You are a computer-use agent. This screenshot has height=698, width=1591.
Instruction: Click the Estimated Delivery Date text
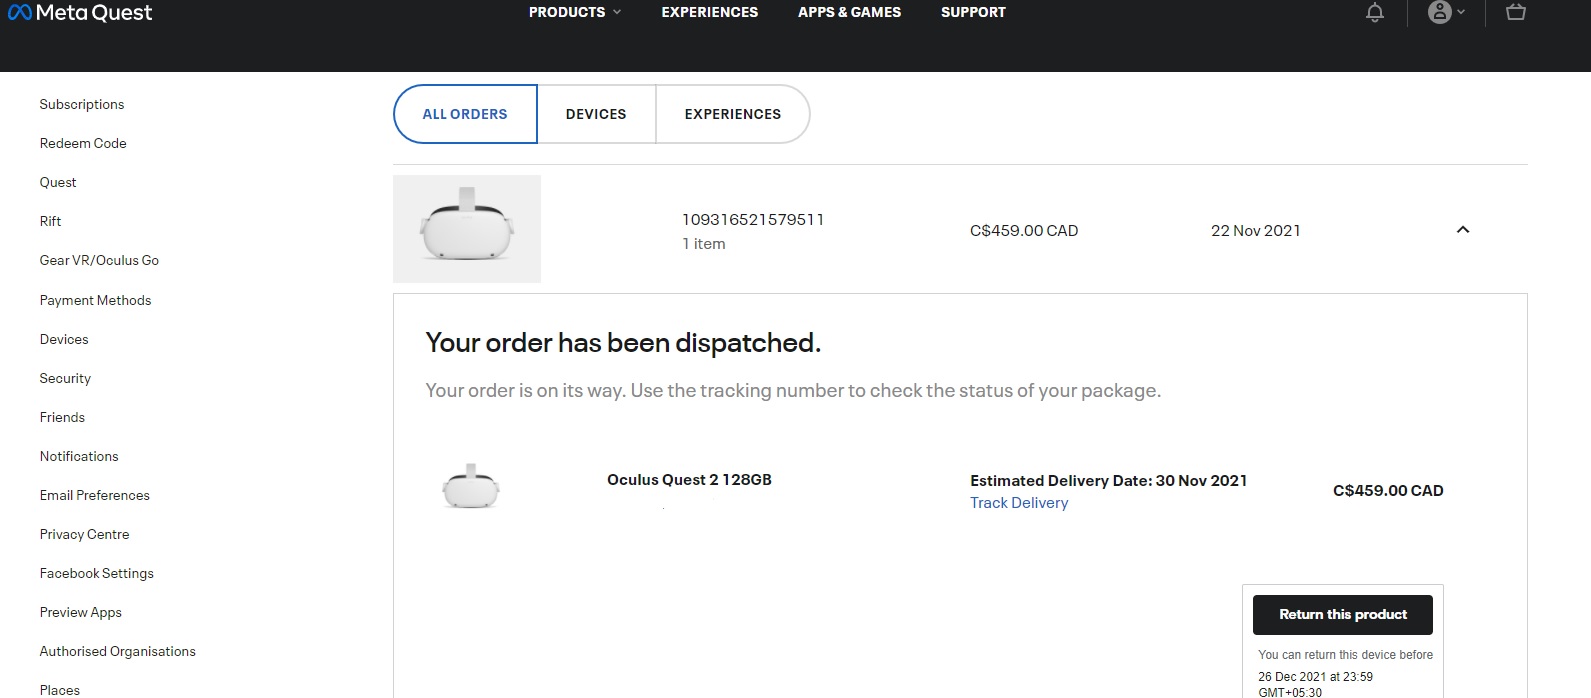1109,481
